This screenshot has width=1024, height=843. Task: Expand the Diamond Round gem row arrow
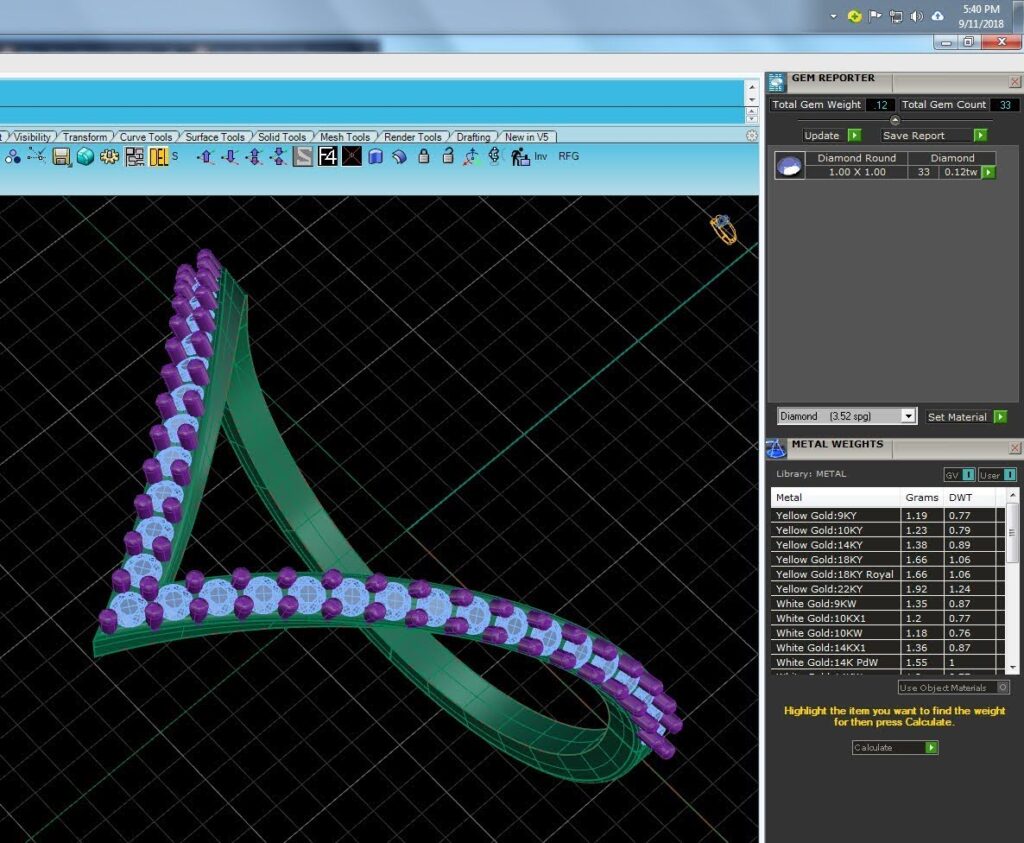pos(989,172)
